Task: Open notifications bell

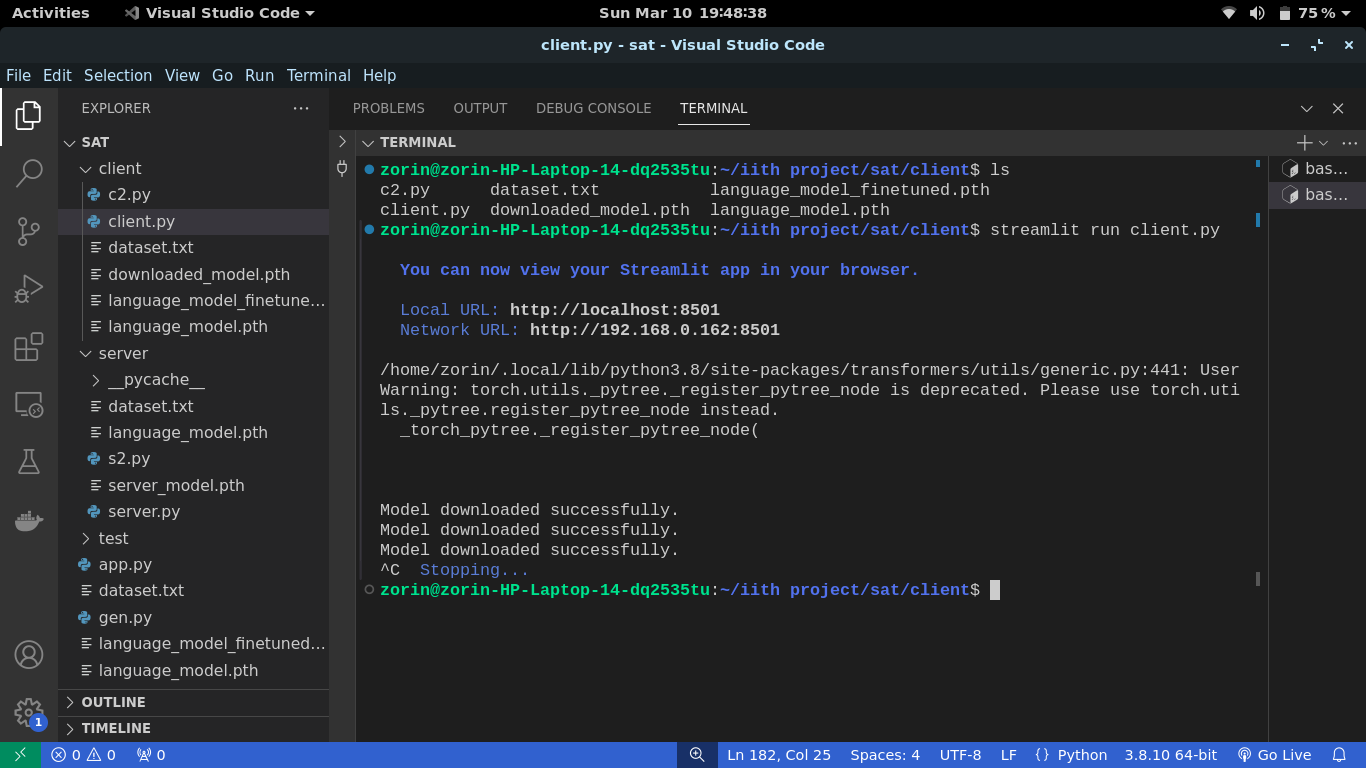Action: click(x=1339, y=755)
